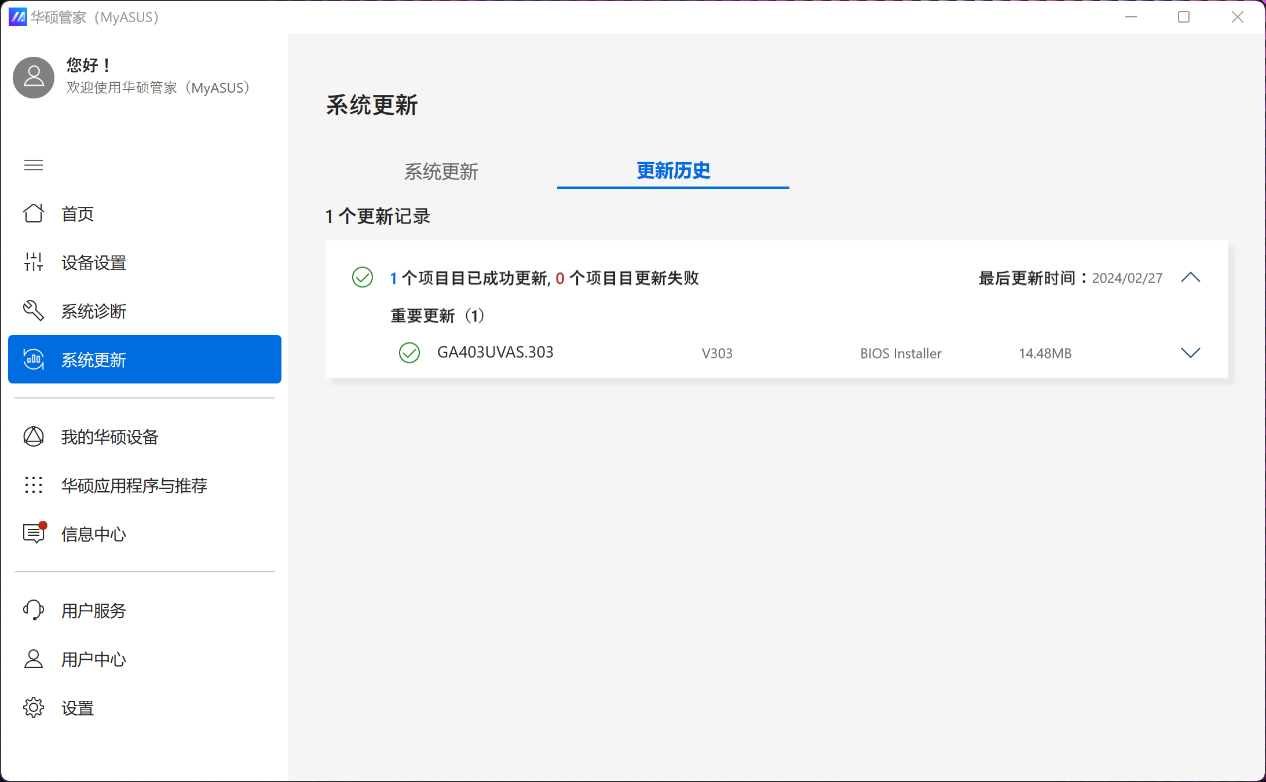
Task: Click the BIOS Installer text
Action: (x=901, y=354)
